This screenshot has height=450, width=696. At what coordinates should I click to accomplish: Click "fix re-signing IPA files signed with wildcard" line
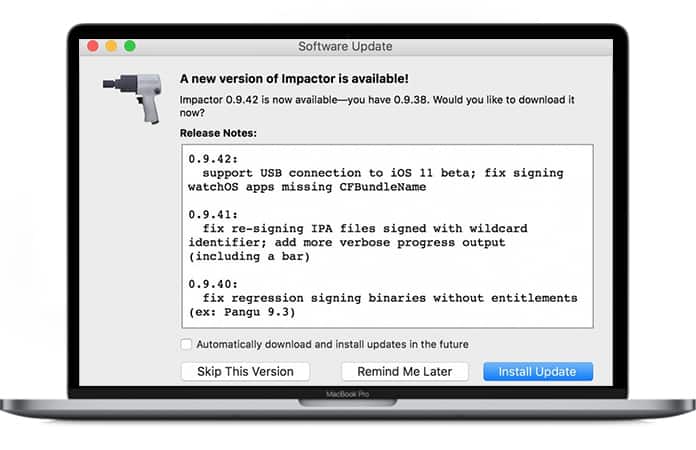365,229
